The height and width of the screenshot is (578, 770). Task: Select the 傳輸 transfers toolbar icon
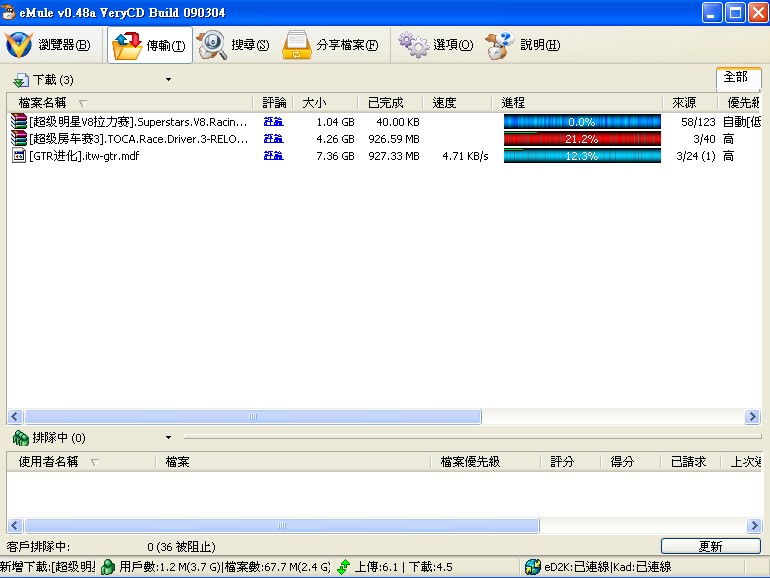click(x=127, y=45)
